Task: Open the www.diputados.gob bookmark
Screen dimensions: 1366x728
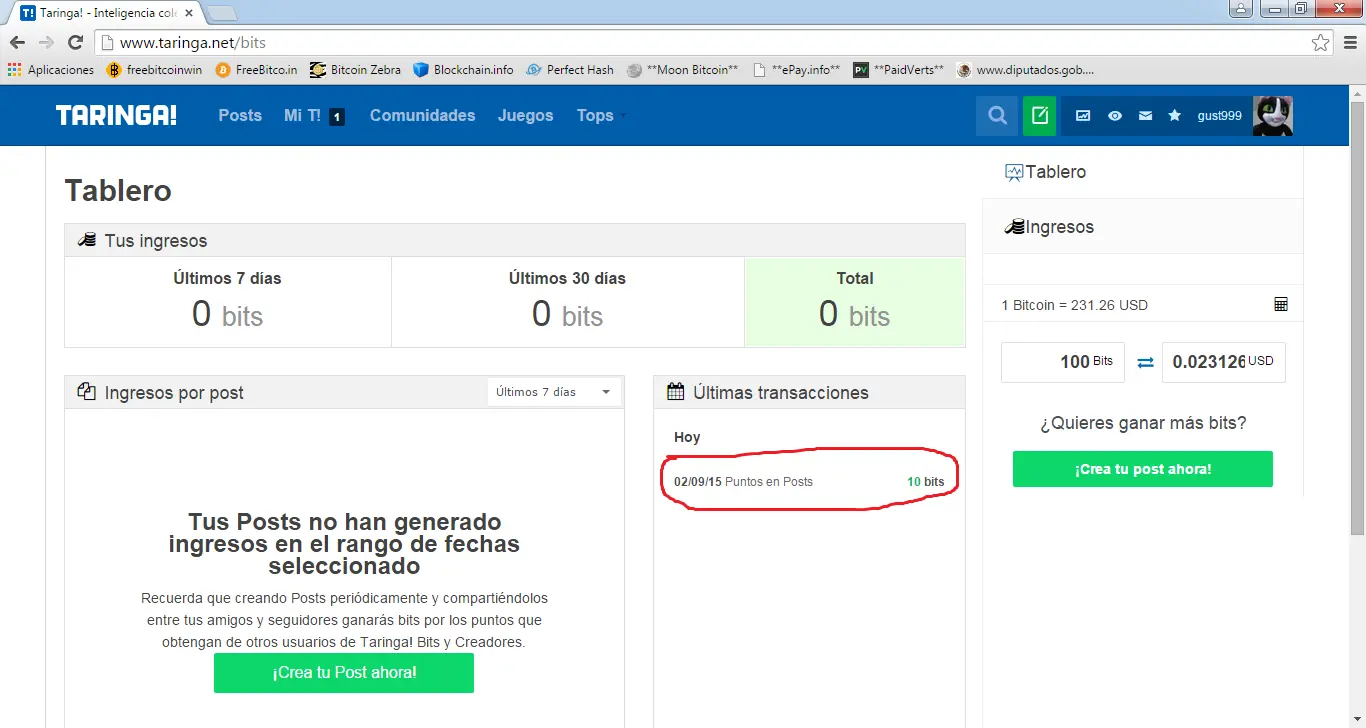Action: 1025,70
